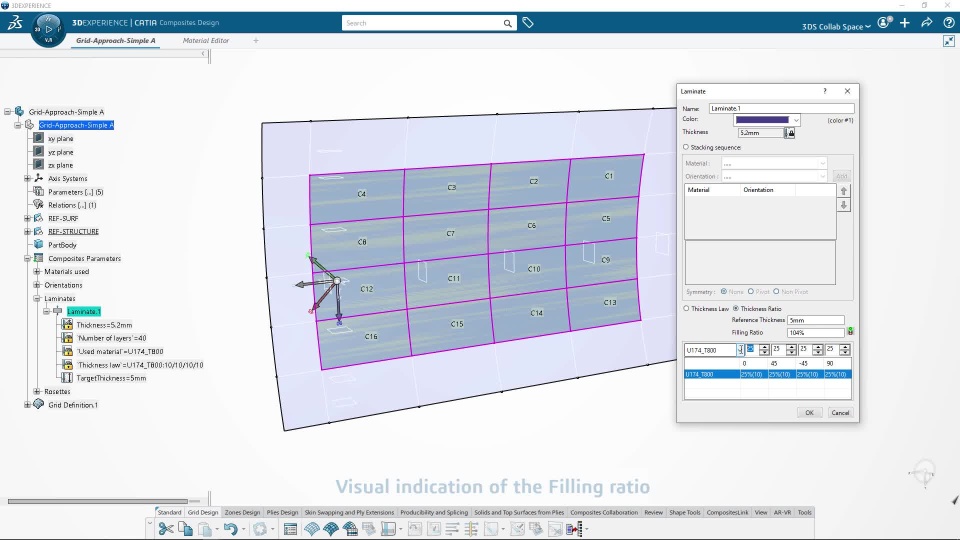Click the Add plus icon in top bar
960x540 pixels.
(x=905, y=23)
